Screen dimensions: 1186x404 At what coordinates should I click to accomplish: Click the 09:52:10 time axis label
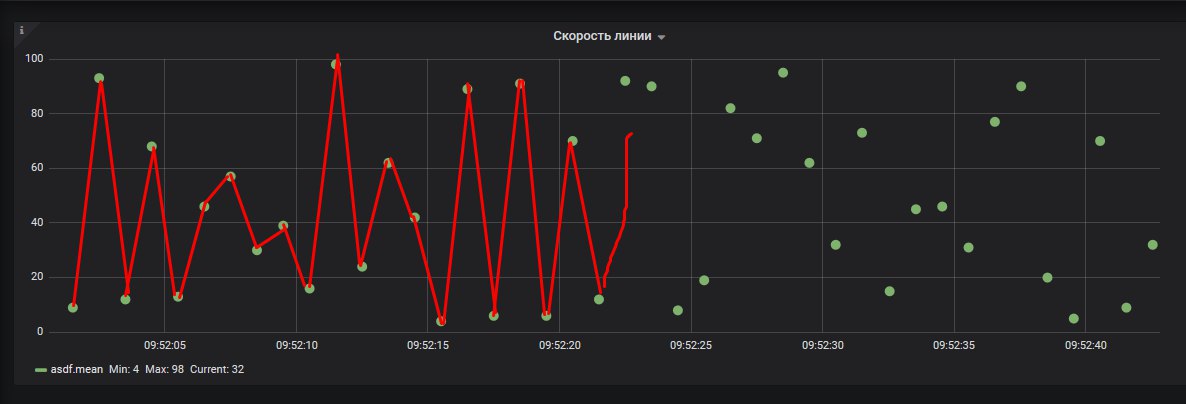pos(296,345)
